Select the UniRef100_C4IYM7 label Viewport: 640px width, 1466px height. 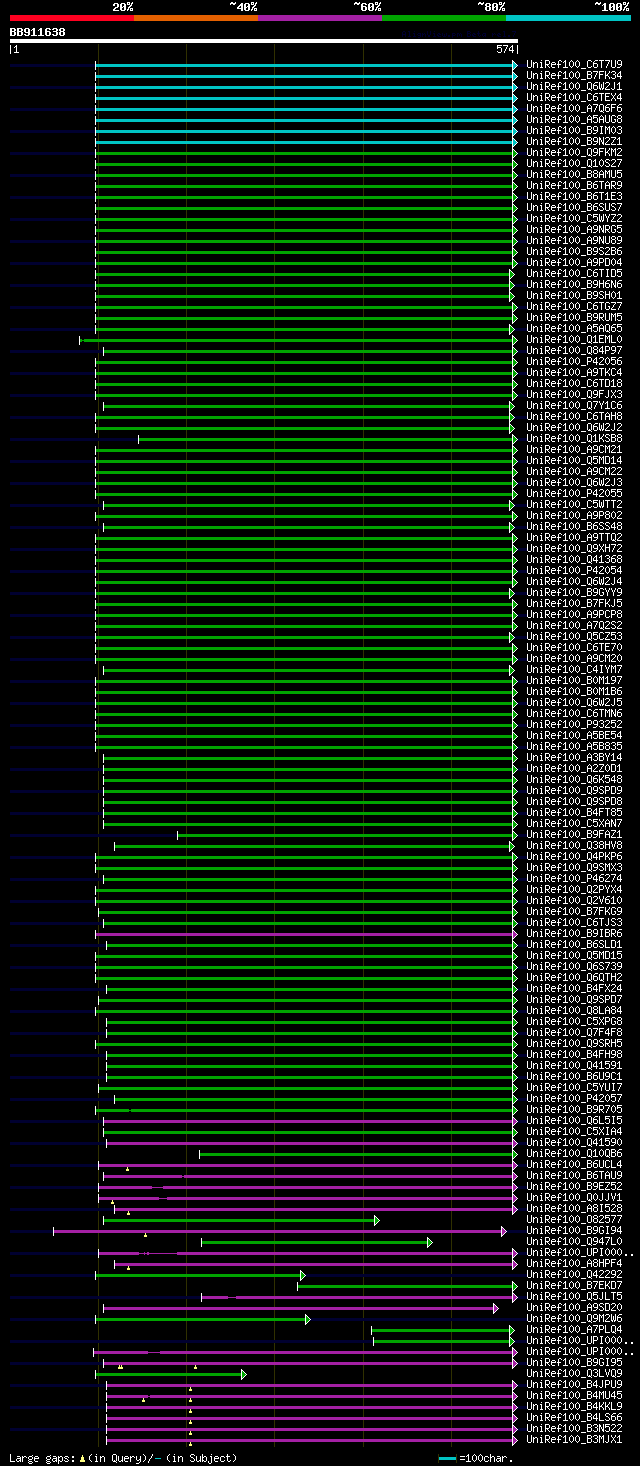pyautogui.click(x=574, y=669)
